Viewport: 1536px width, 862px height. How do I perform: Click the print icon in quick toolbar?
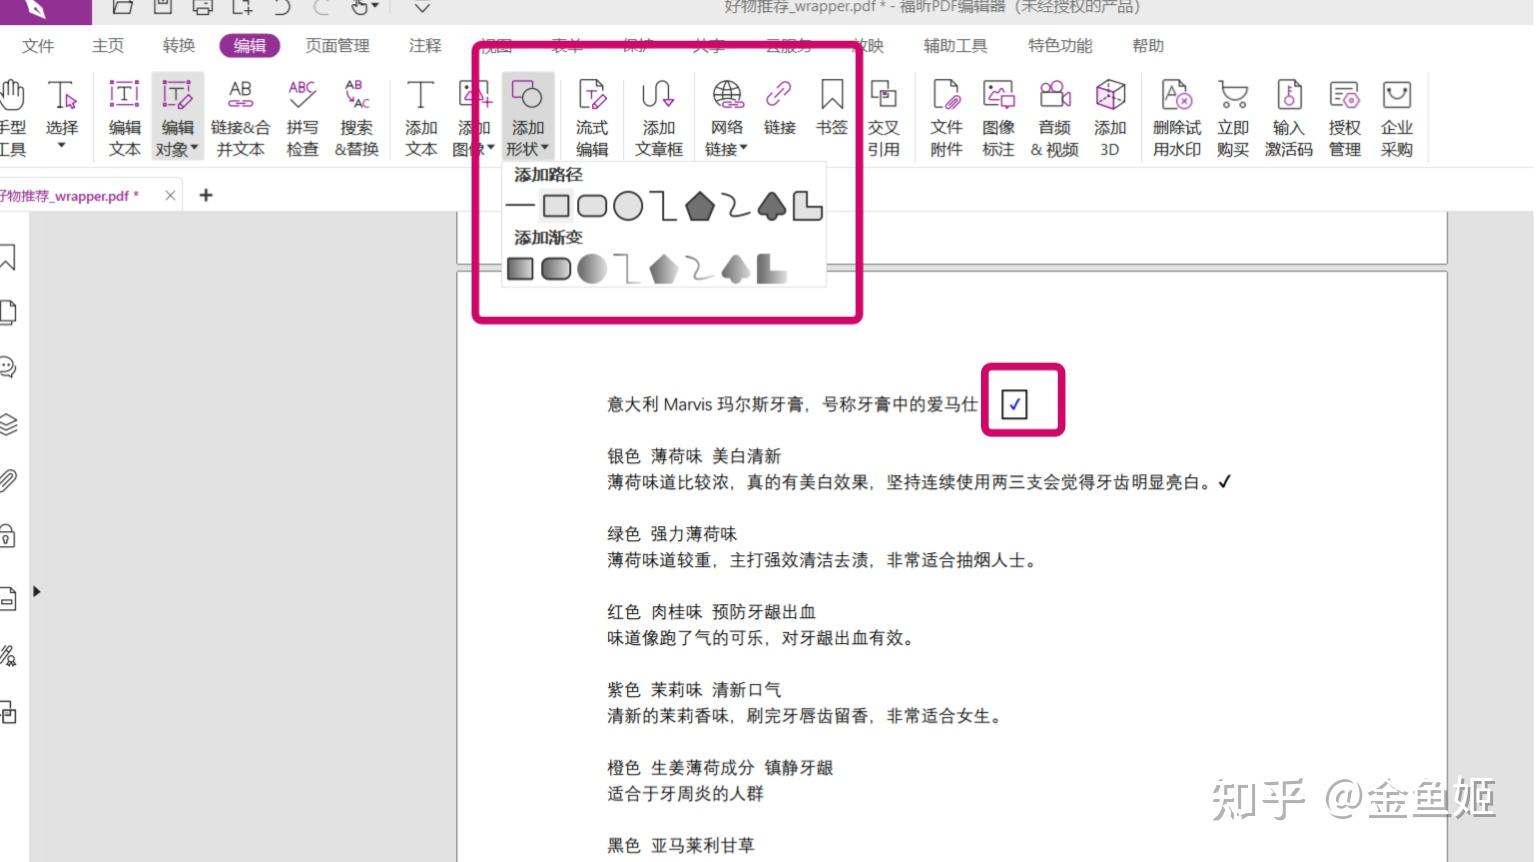pos(203,7)
